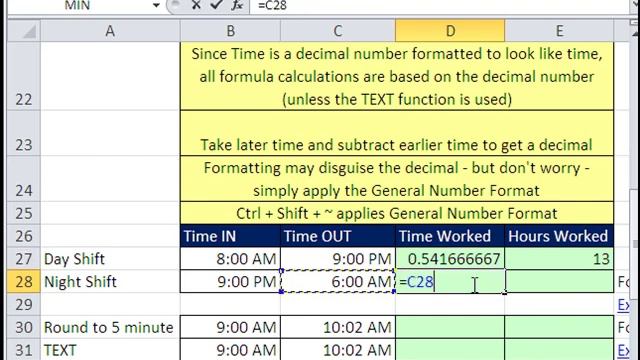640x360 pixels.
Task: Select Night Shift Time IN '9:00 PM'
Action: tap(230, 281)
